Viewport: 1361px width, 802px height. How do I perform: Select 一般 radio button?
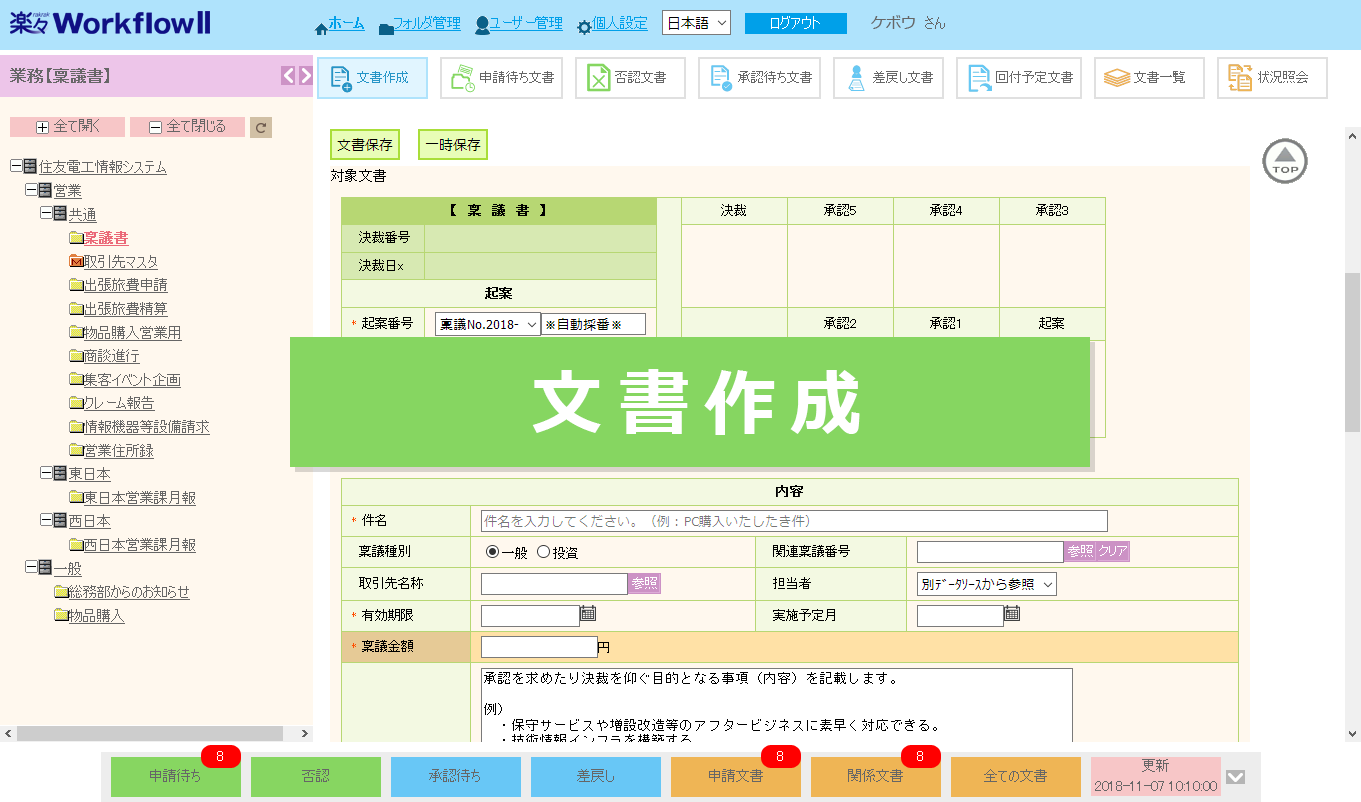[493, 552]
